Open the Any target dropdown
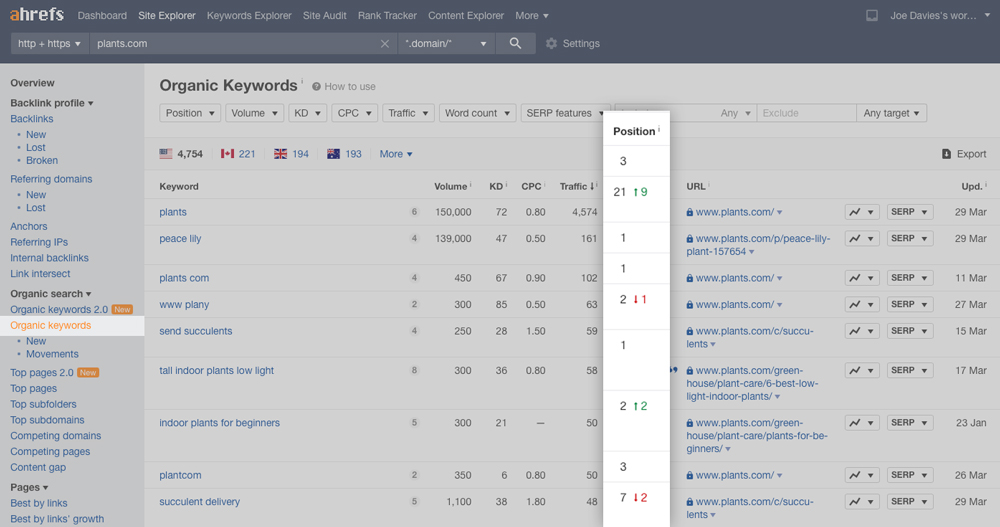This screenshot has width=1000, height=527. pyautogui.click(x=891, y=113)
